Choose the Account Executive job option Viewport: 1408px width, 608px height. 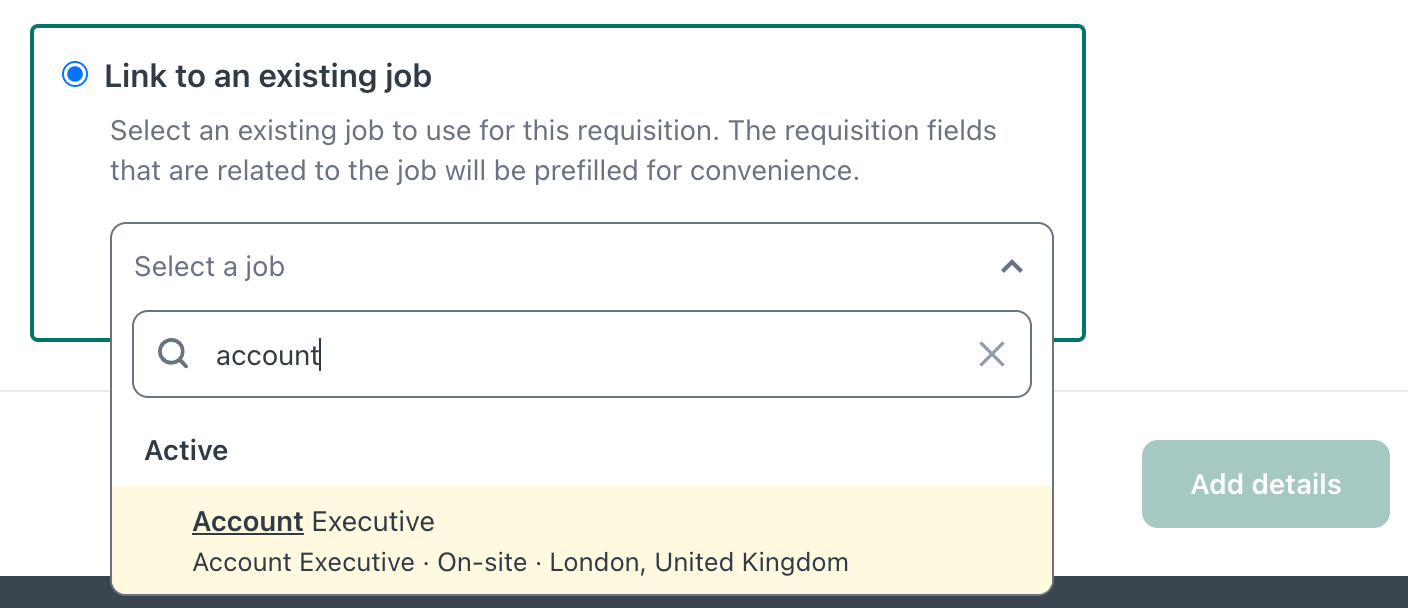[582, 541]
